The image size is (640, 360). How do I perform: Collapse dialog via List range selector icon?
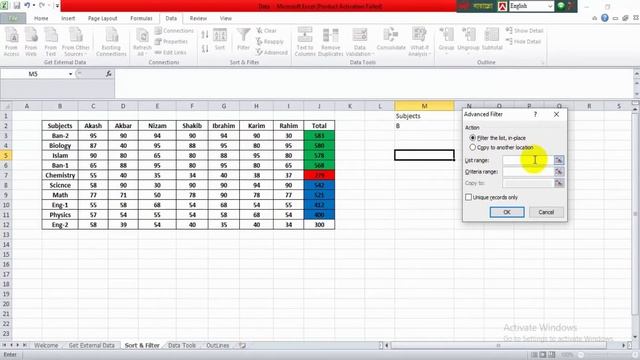[x=559, y=160]
